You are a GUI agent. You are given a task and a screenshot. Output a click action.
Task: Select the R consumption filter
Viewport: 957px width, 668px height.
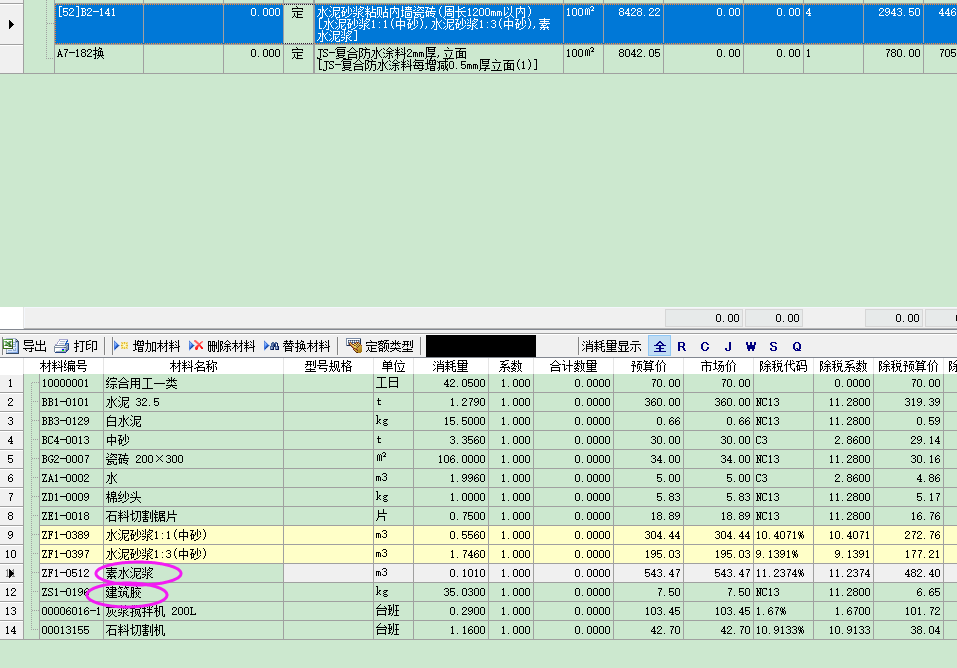682,346
